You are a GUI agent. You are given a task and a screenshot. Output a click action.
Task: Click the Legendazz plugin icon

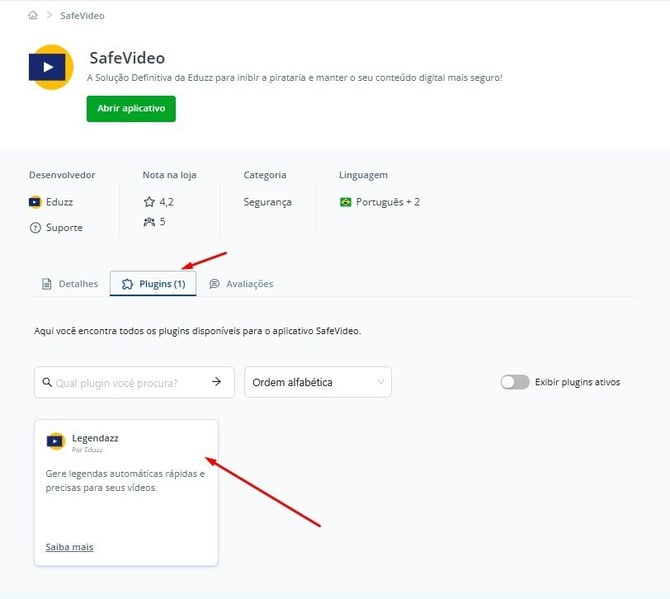(55, 441)
